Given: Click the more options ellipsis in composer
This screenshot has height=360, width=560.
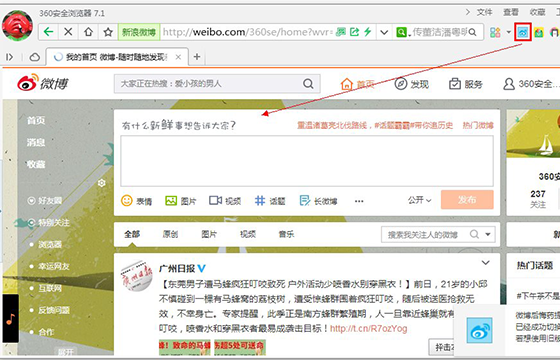Looking at the screenshot, I should tap(359, 201).
